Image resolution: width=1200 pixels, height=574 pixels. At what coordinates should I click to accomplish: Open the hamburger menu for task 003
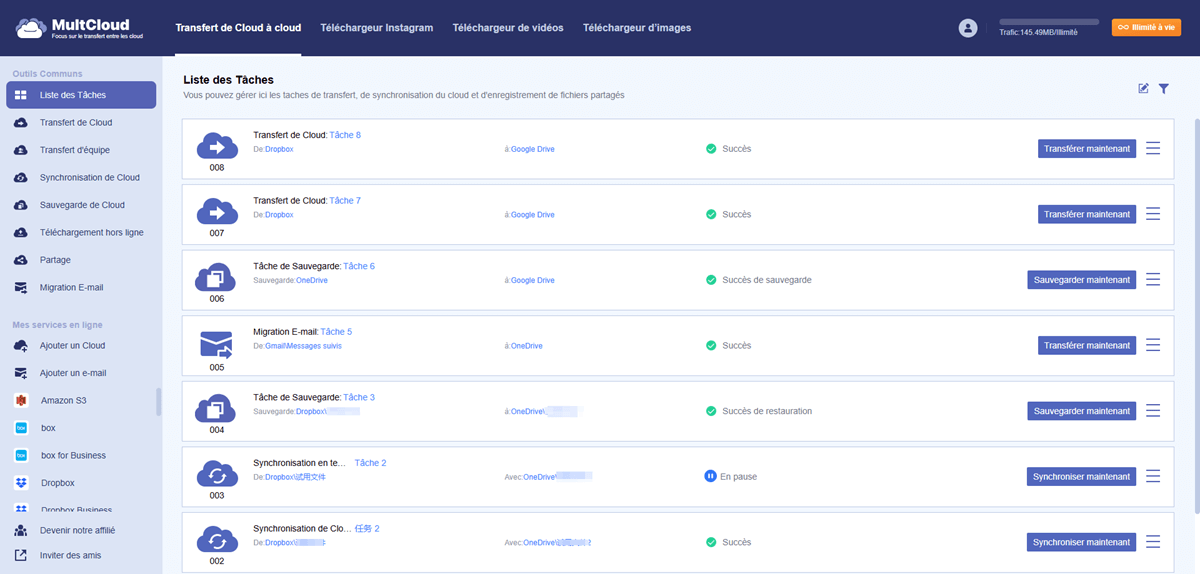click(1153, 476)
